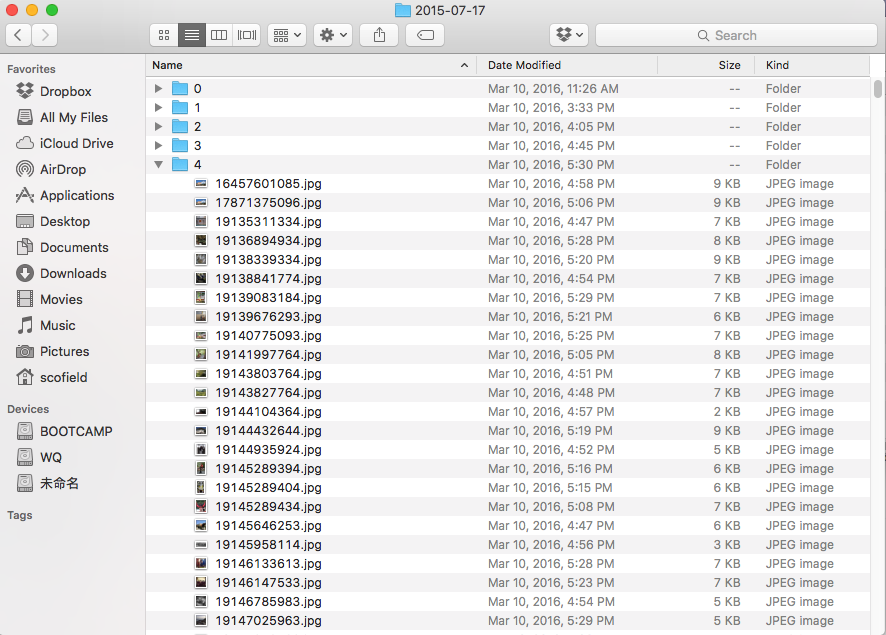
Task: Collapse folder 4 disclosure triangle
Action: (x=158, y=165)
